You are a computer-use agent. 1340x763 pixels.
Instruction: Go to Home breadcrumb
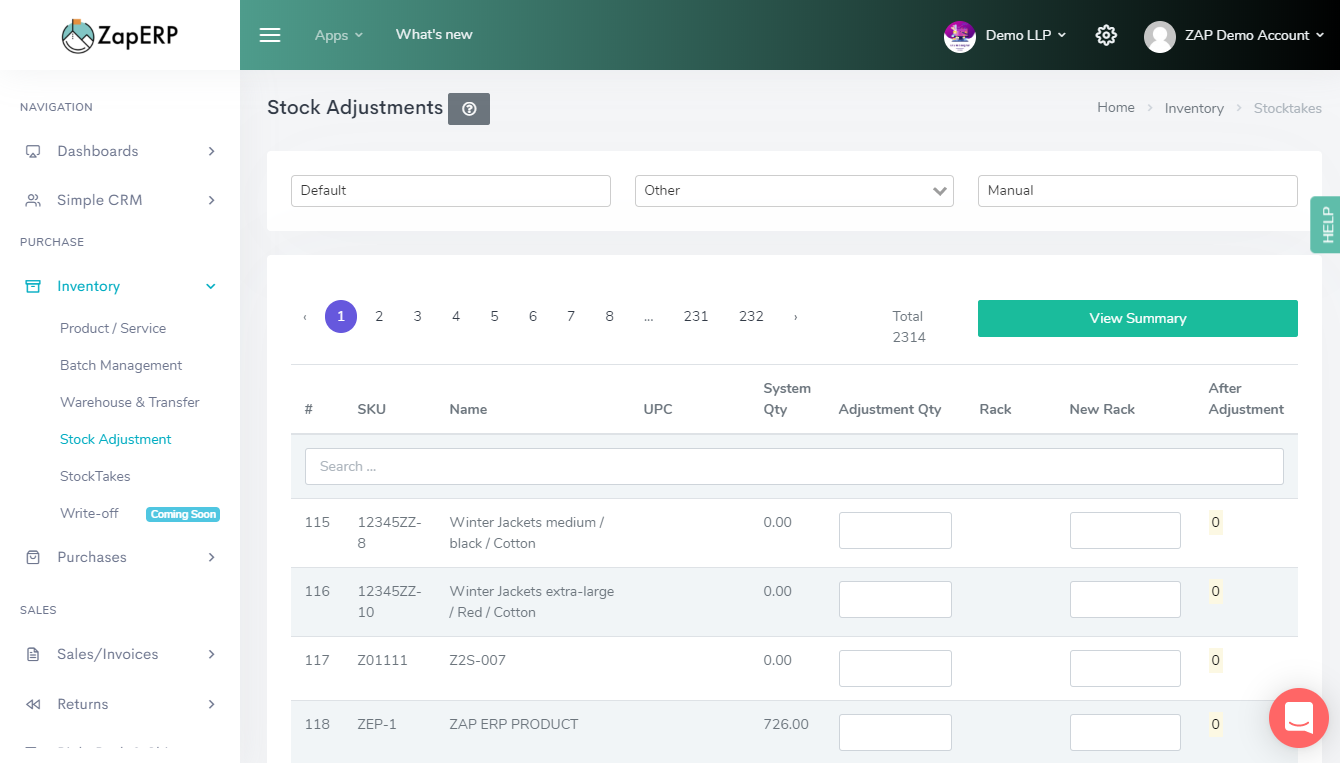pyautogui.click(x=1116, y=107)
